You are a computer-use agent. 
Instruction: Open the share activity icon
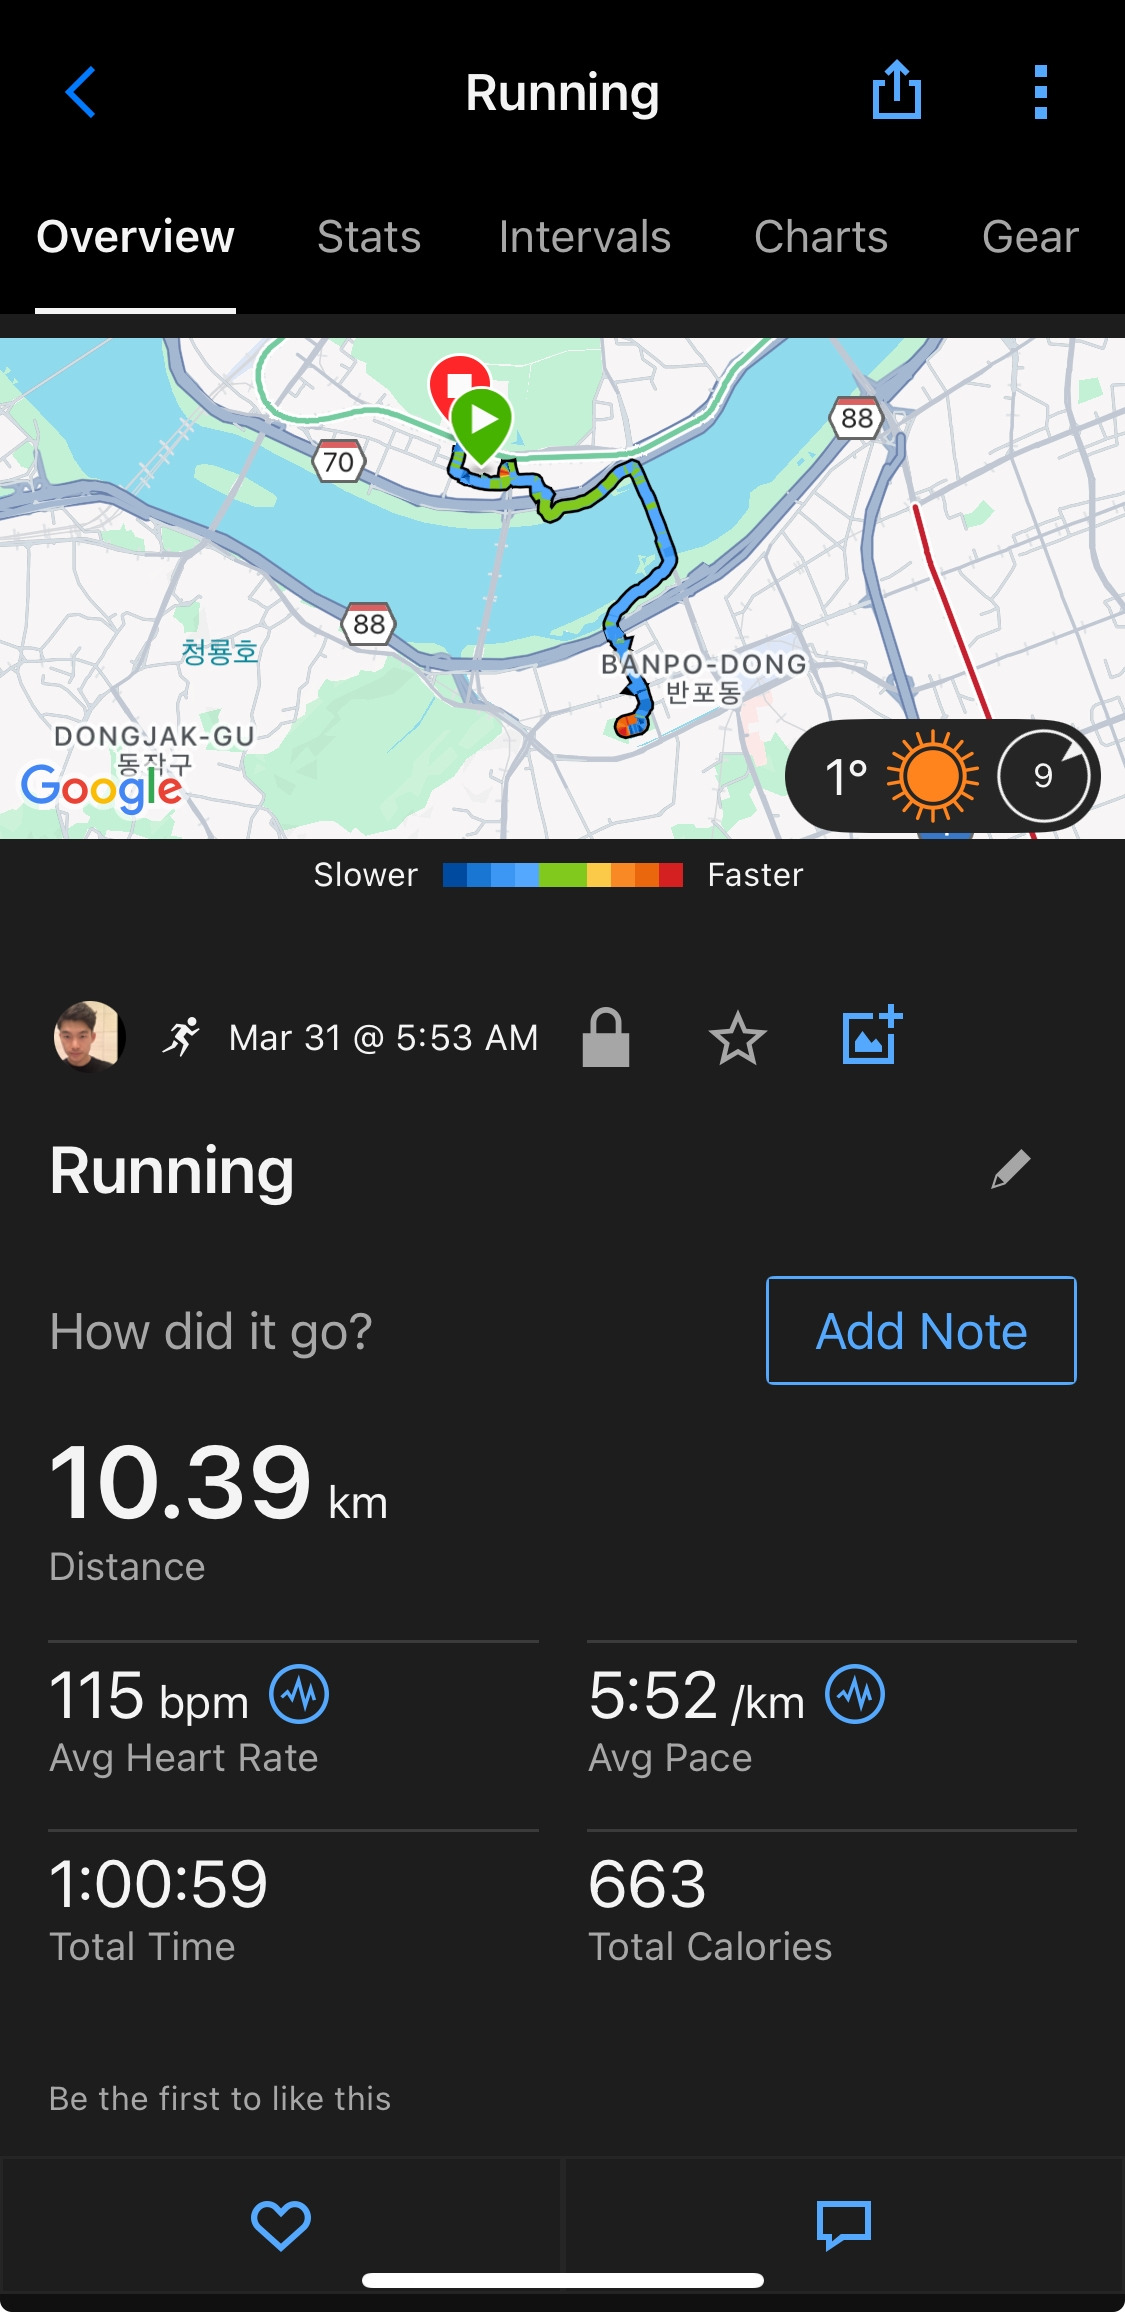896,90
